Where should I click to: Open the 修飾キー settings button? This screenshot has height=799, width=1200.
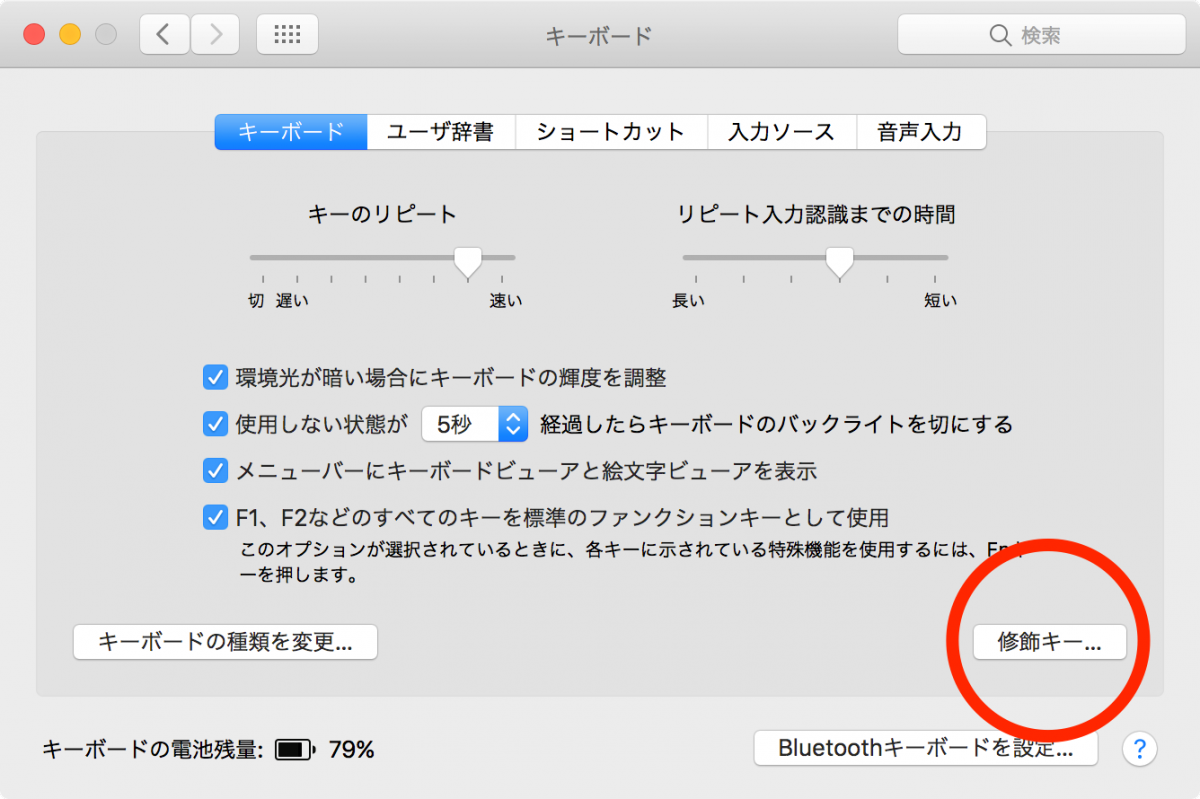[1049, 643]
